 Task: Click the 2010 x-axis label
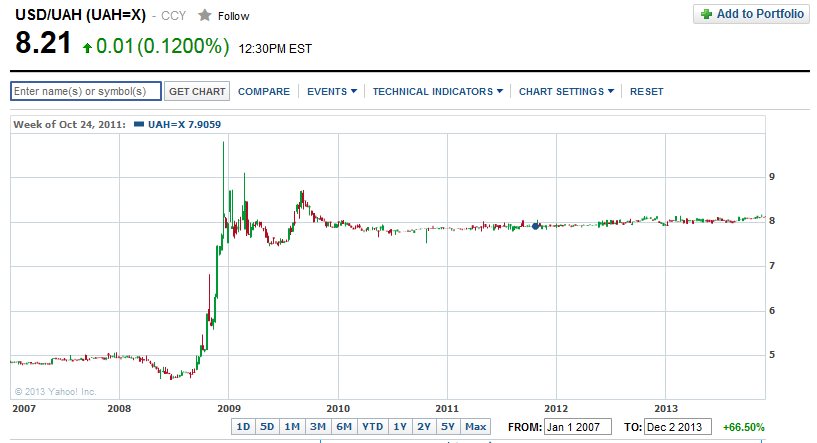[x=338, y=408]
